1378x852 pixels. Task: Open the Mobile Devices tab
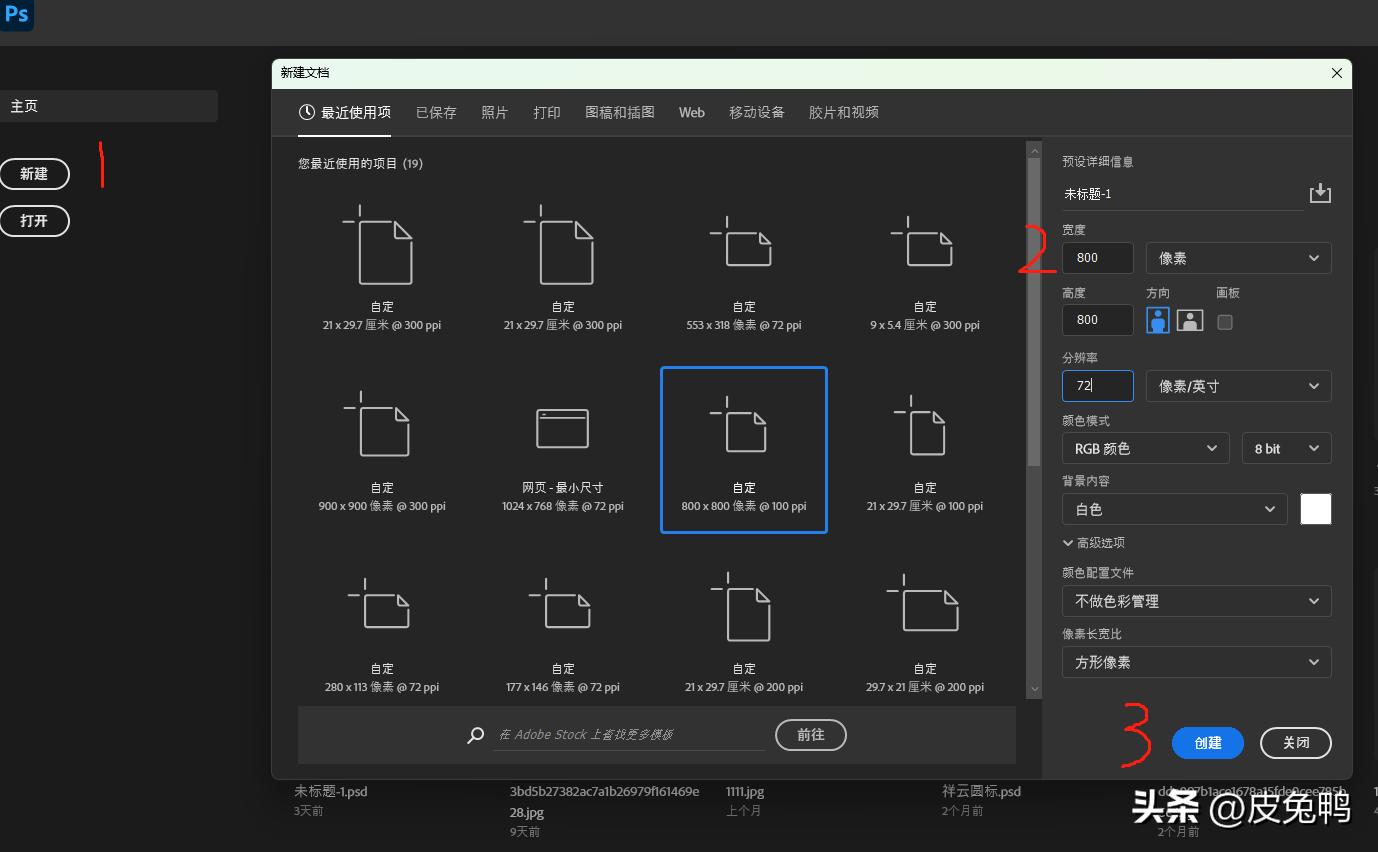coord(756,113)
